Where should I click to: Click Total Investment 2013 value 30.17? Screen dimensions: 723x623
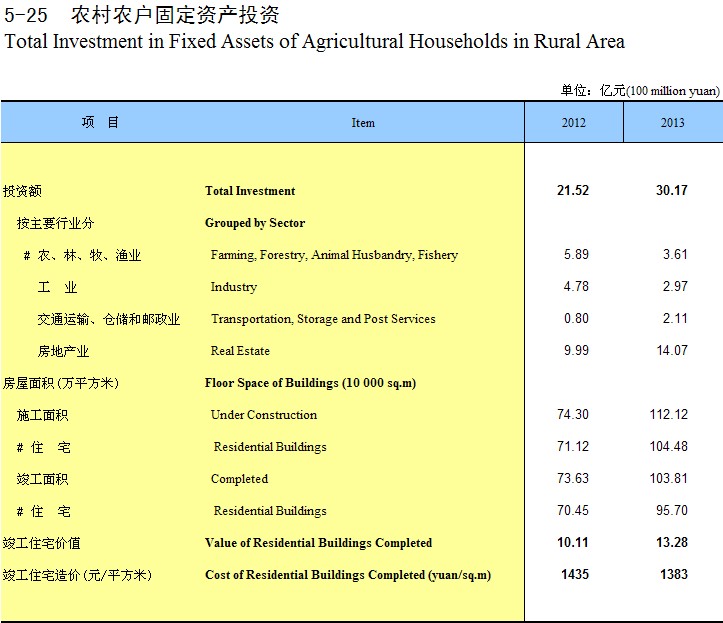pyautogui.click(x=671, y=191)
